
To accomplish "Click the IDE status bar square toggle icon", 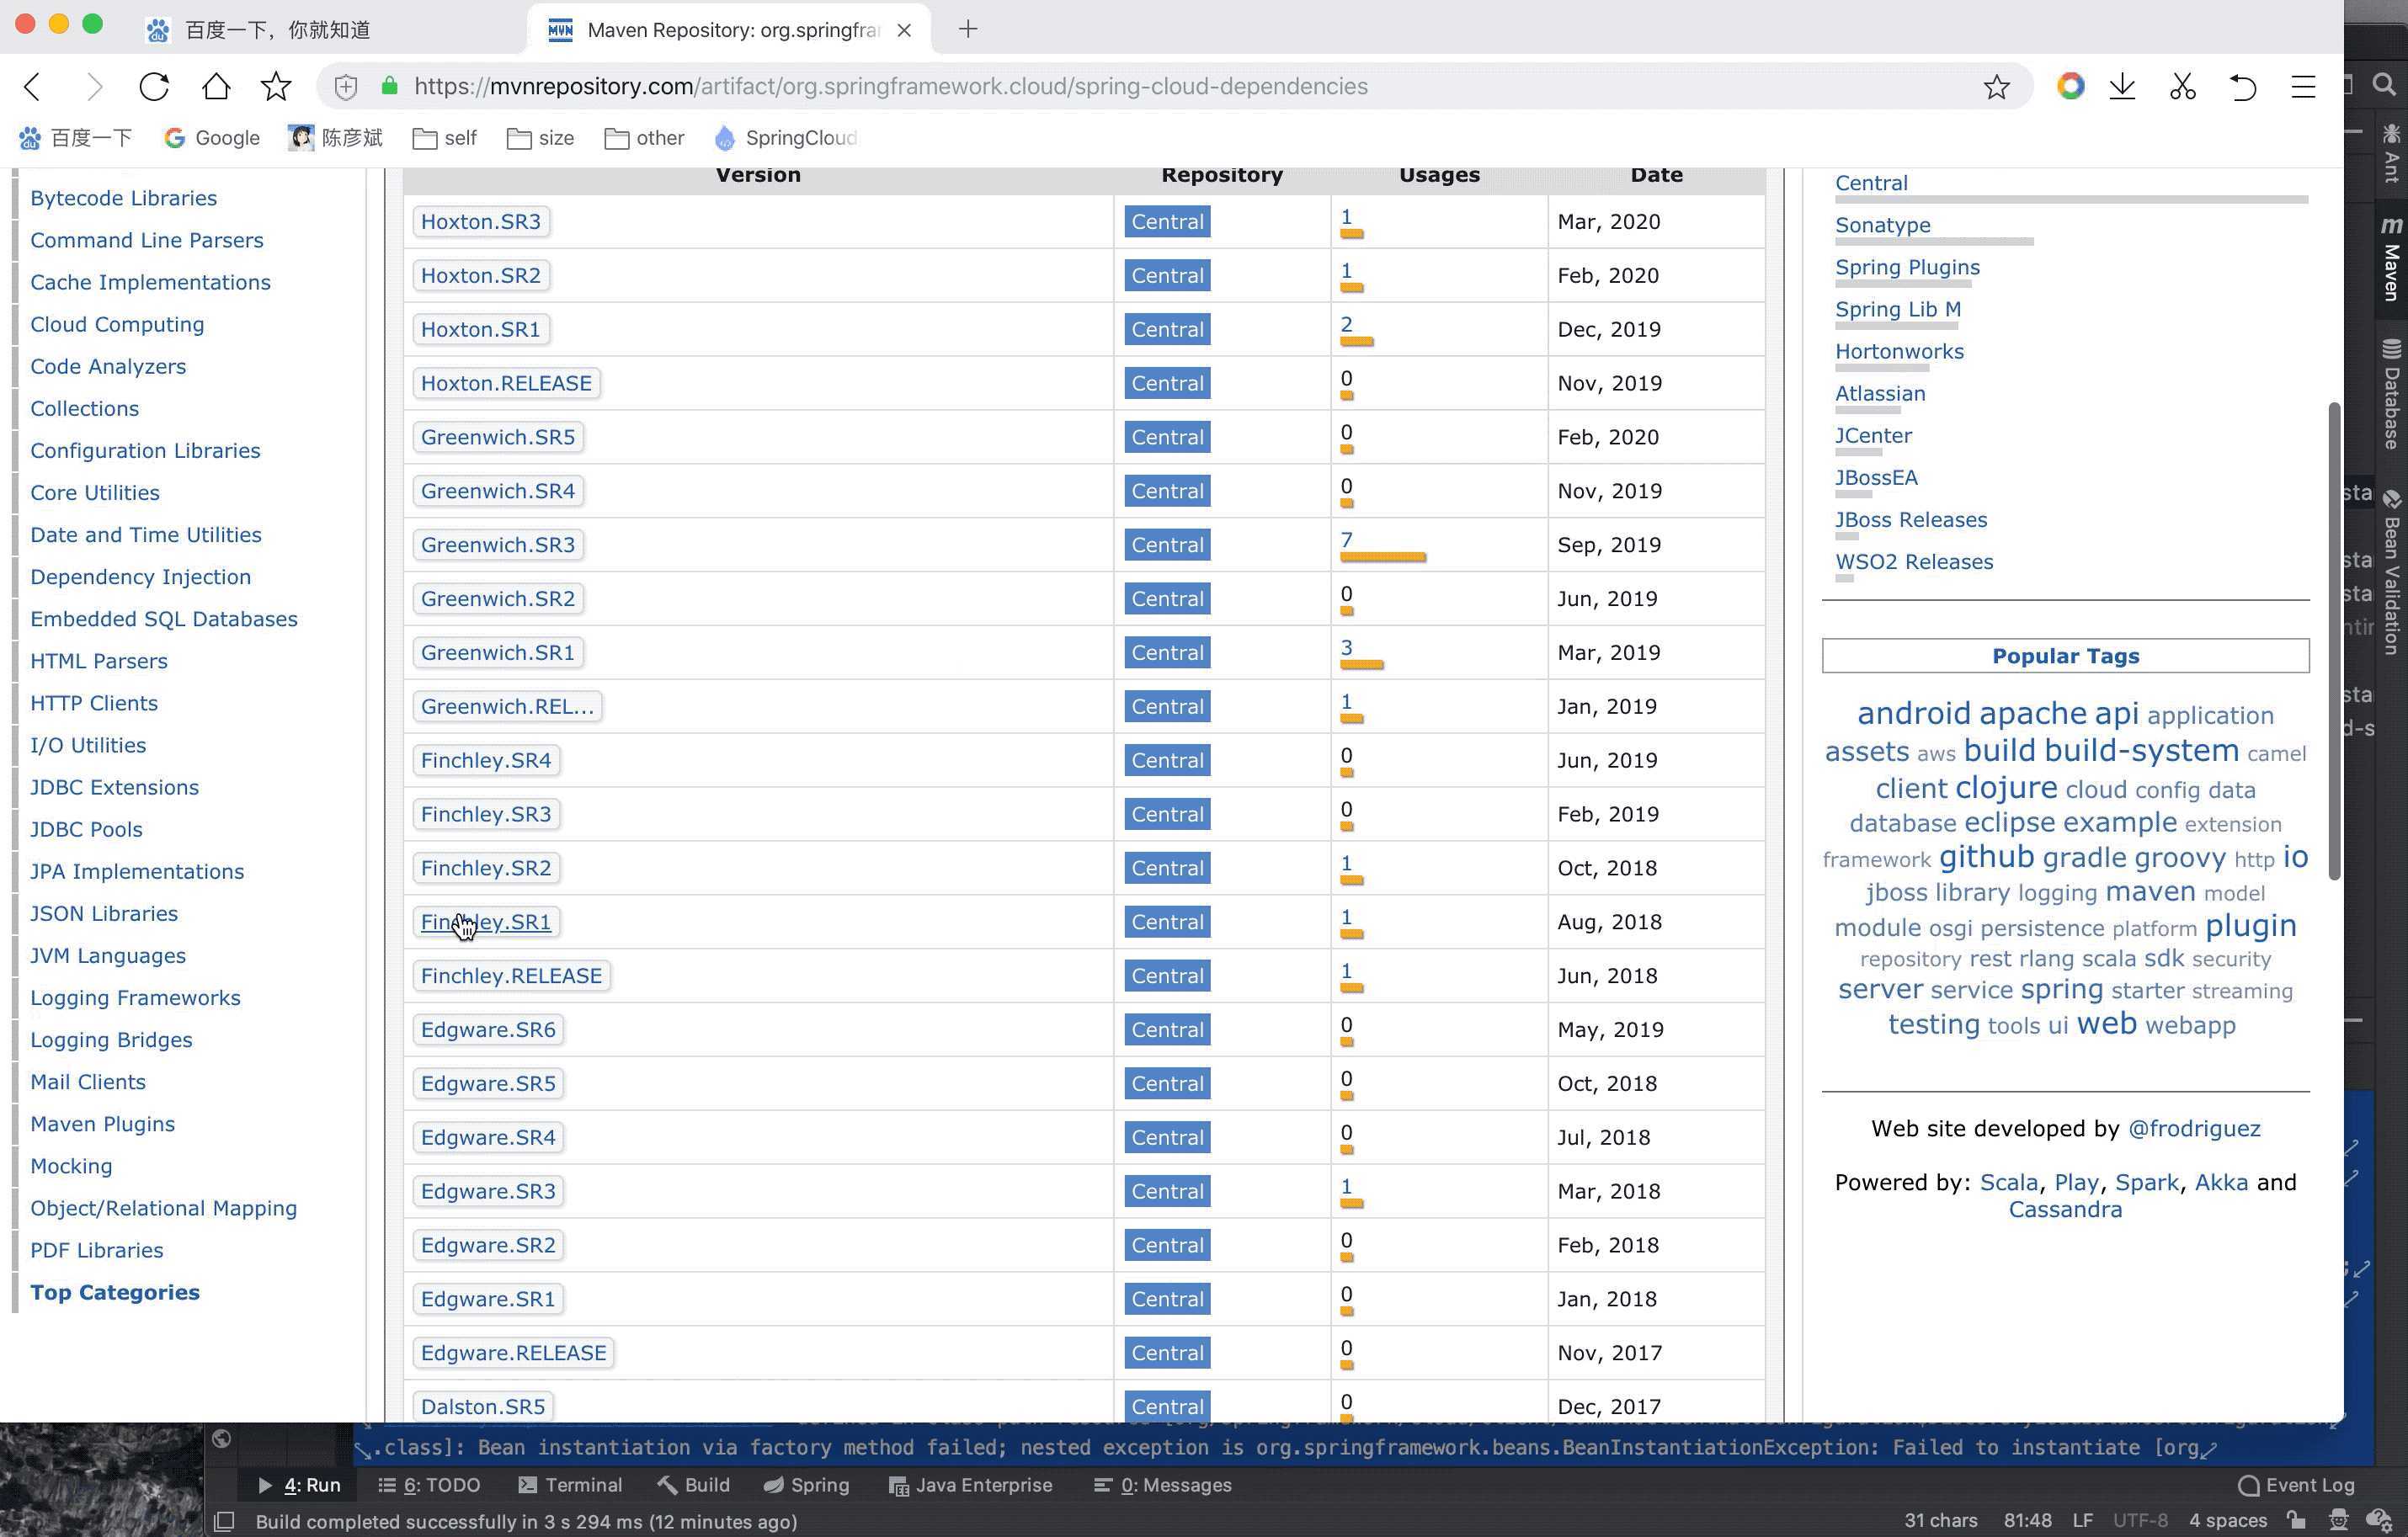I will (225, 1521).
